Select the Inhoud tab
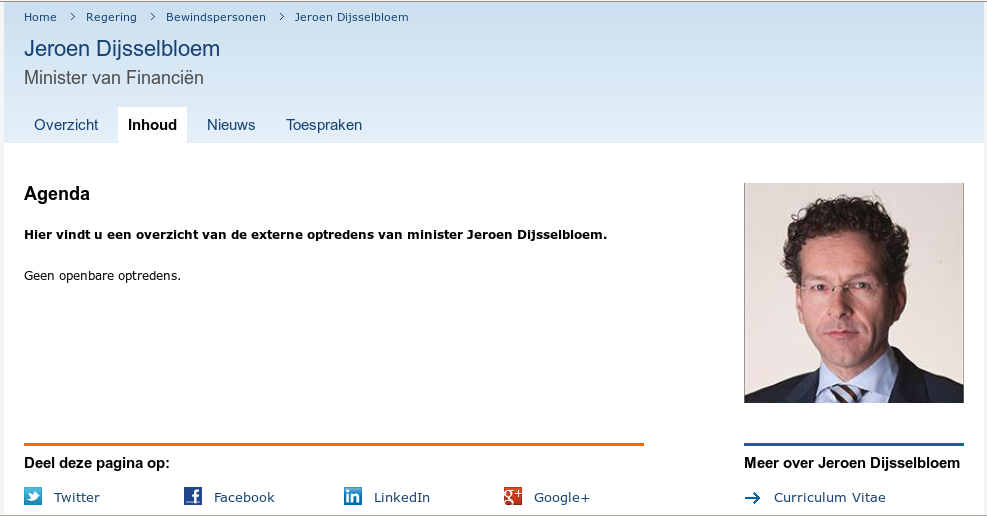This screenshot has height=516, width=987. [x=152, y=125]
